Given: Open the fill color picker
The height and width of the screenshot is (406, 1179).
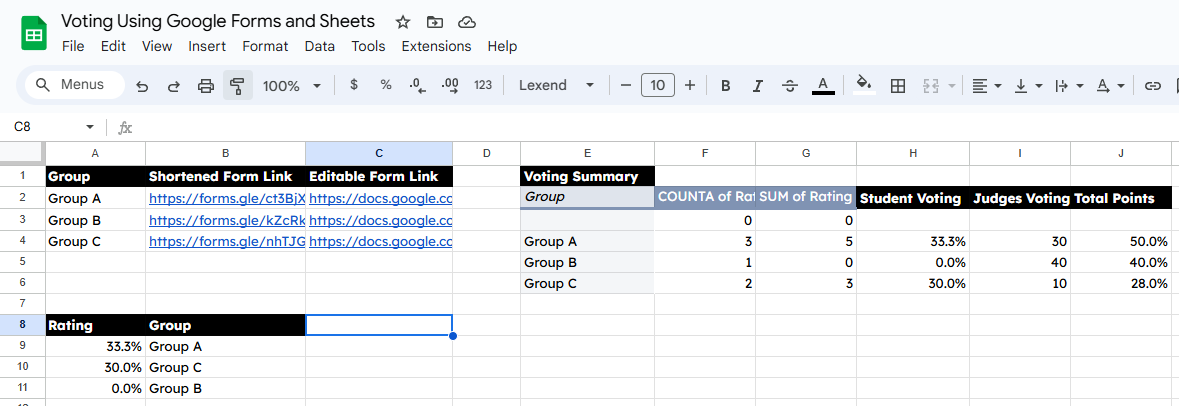Looking at the screenshot, I should [x=864, y=86].
